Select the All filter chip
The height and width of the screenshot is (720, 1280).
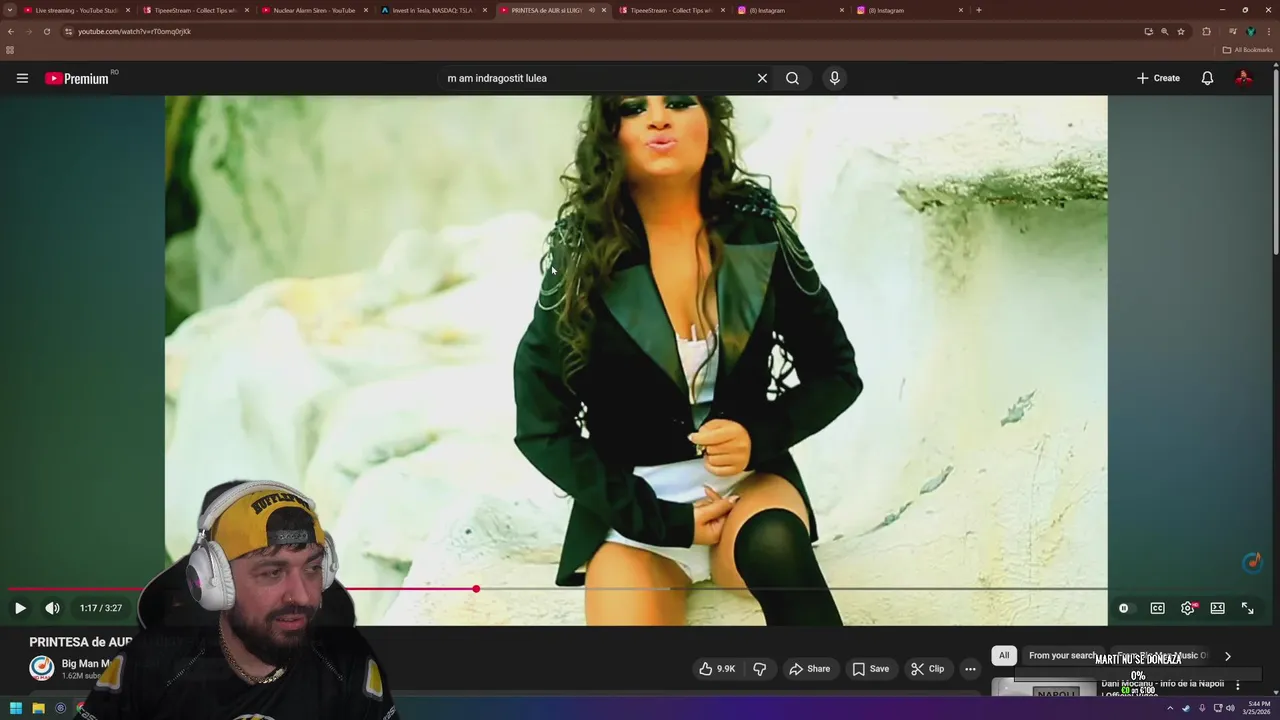tap(1004, 656)
